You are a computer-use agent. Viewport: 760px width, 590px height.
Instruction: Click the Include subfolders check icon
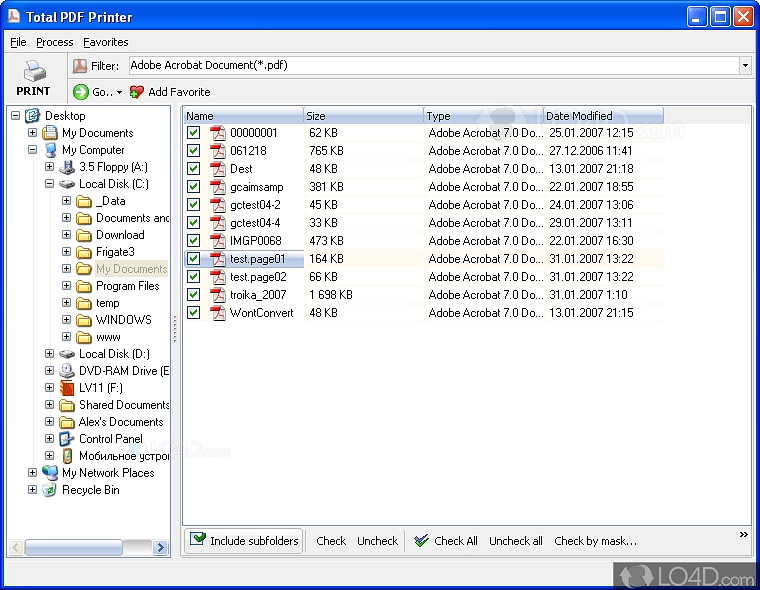[x=198, y=539]
